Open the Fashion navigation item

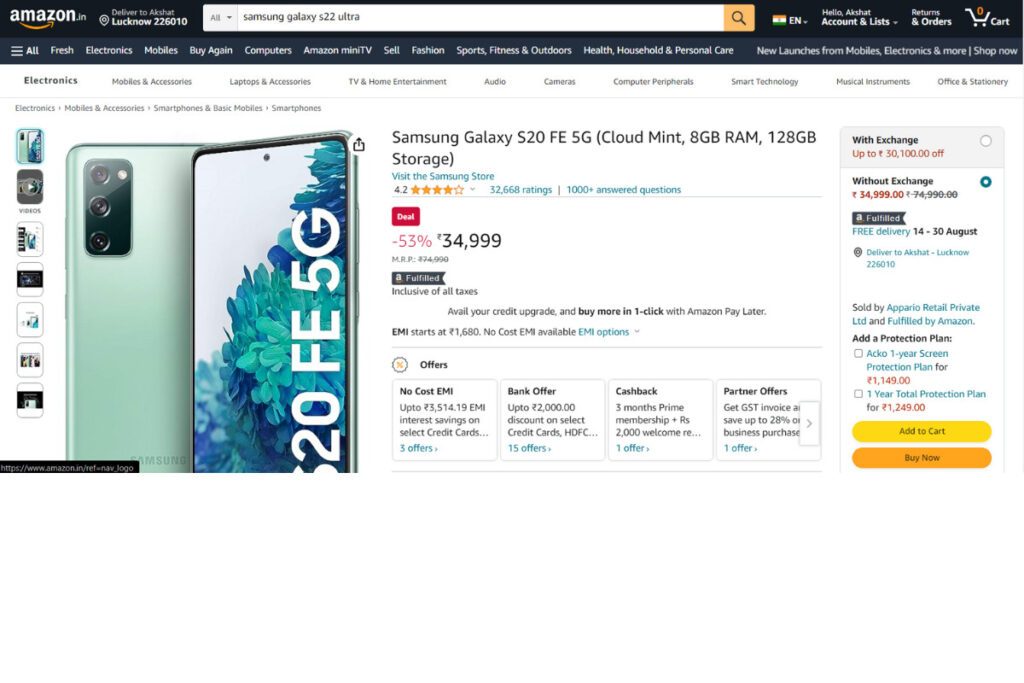[428, 50]
